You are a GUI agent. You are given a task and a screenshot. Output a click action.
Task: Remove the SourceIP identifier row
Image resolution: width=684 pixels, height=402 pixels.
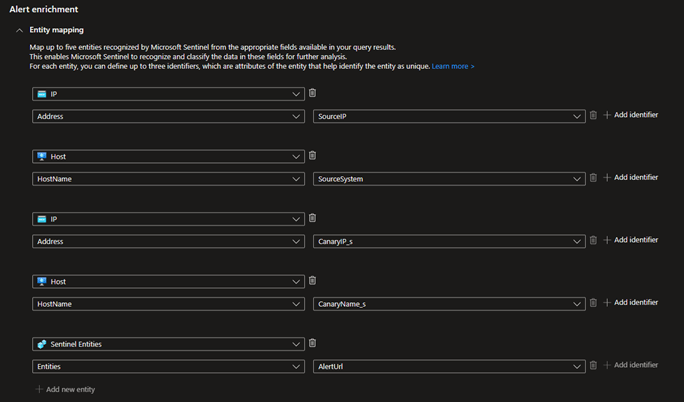[593, 115]
